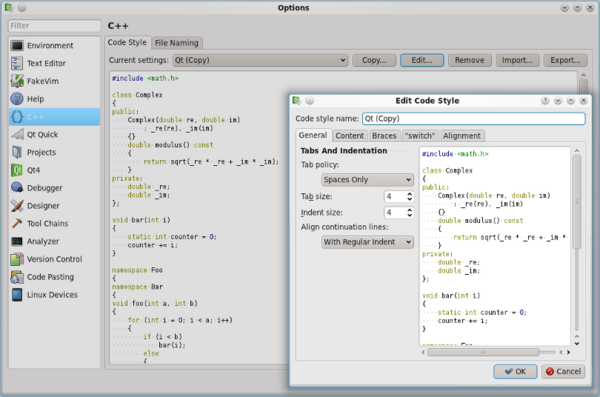600x397 pixels.
Task: Select the Debugger category icon
Action: click(x=17, y=188)
